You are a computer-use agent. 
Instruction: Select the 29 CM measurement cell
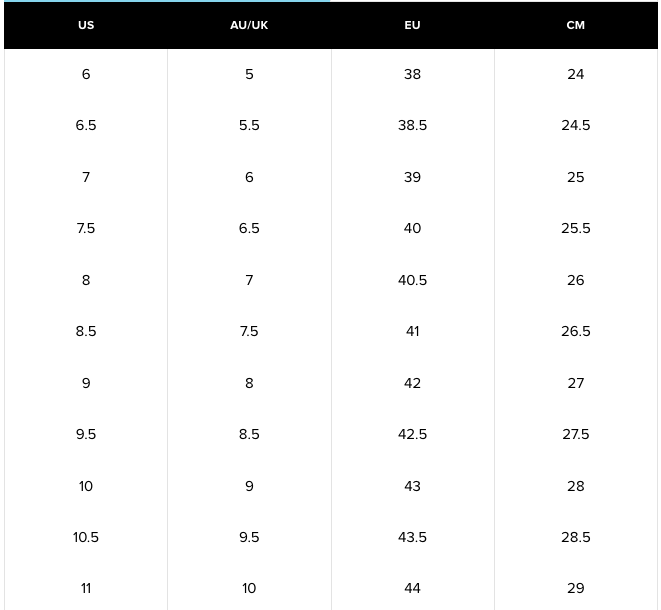(575, 588)
